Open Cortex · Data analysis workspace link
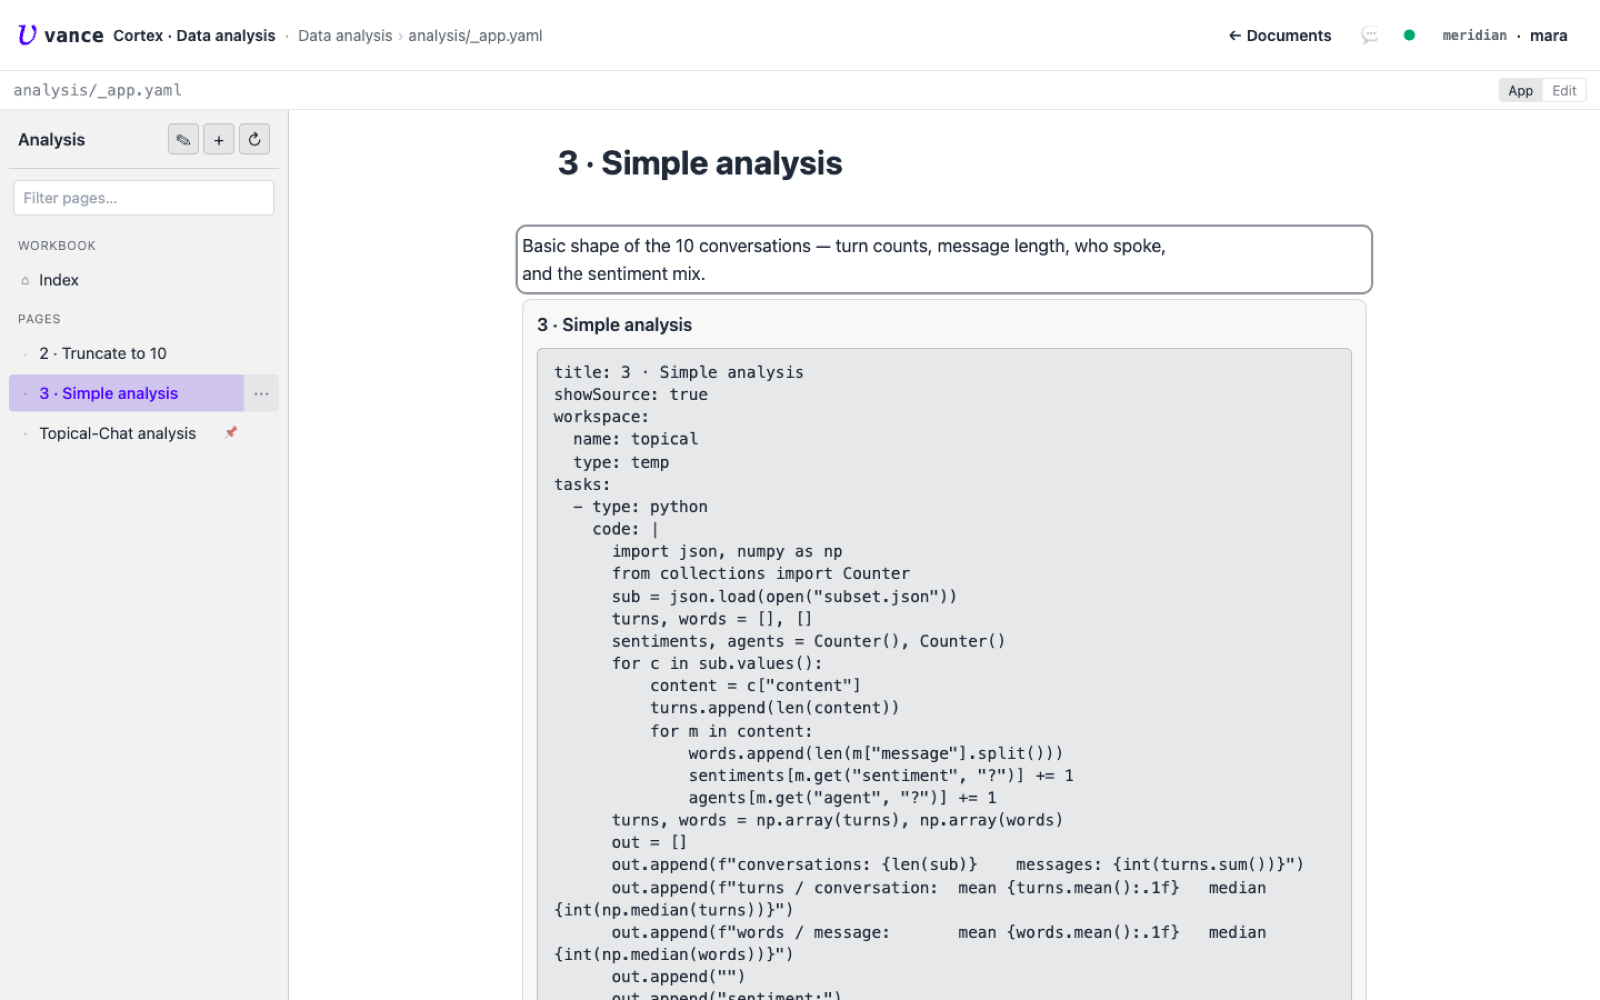The image size is (1600, 1000). click(x=194, y=35)
